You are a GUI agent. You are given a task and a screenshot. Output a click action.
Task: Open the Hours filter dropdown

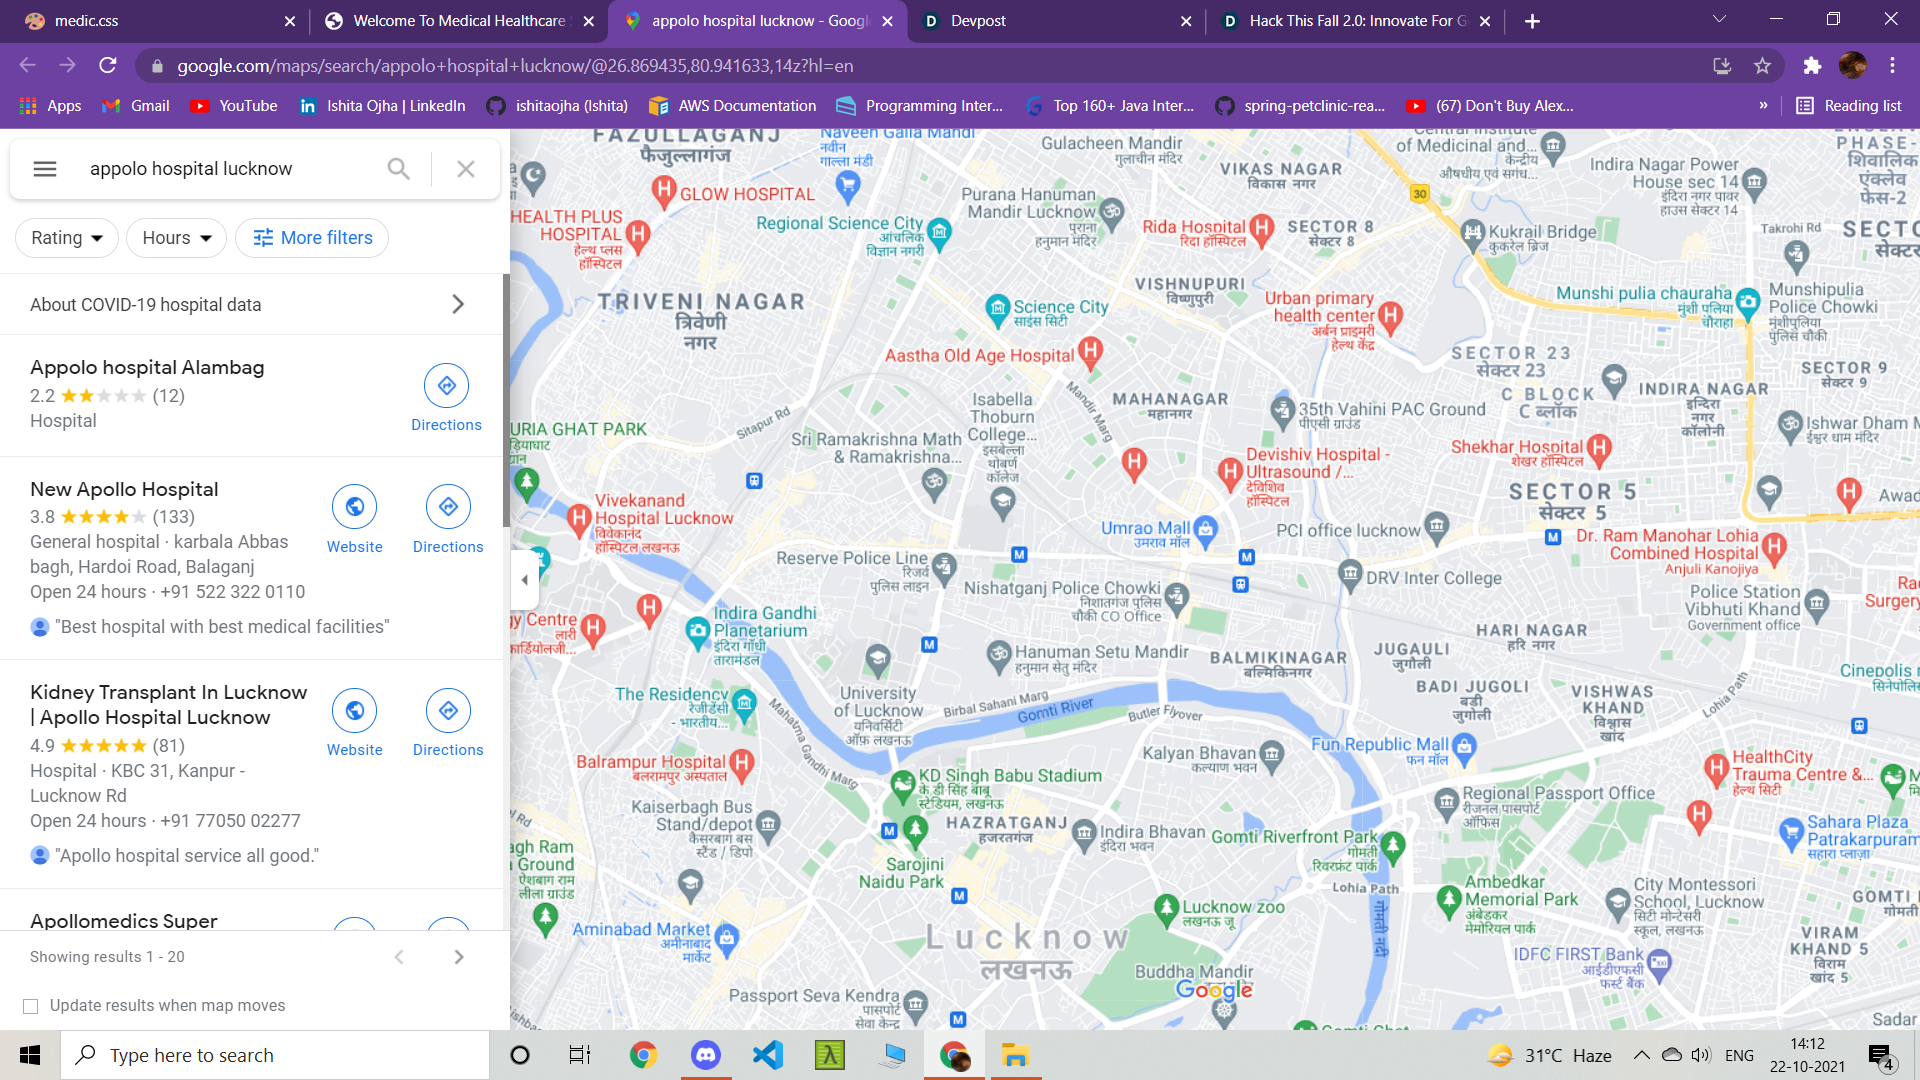coord(177,238)
